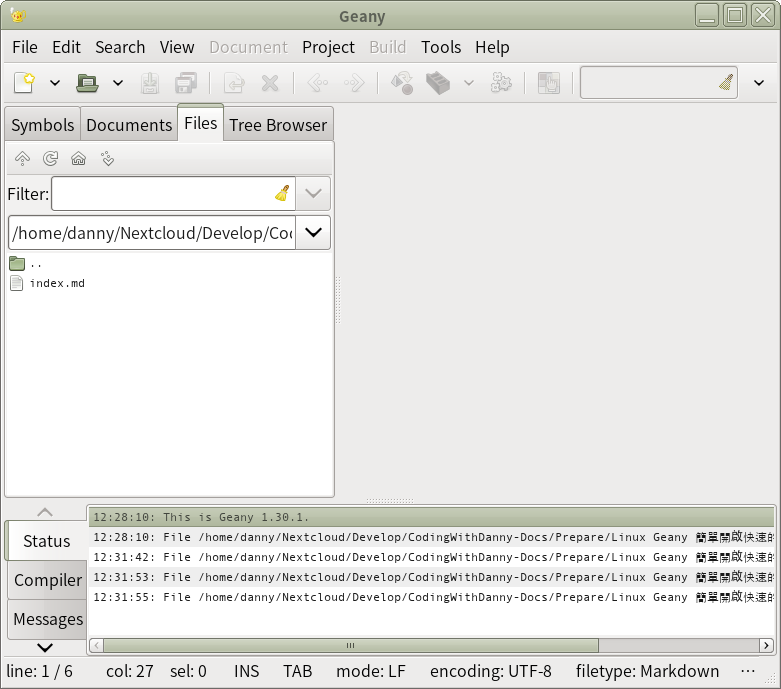Expand the directory path combo box
This screenshot has width=781, height=689.
(x=313, y=233)
